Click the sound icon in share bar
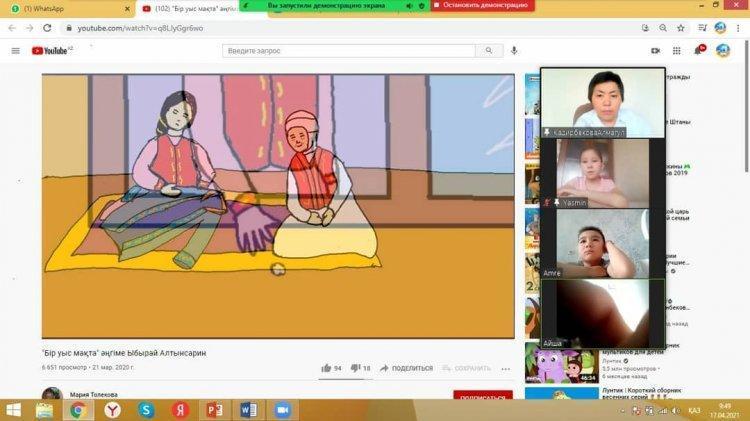The width and height of the screenshot is (750, 421). 409,6
